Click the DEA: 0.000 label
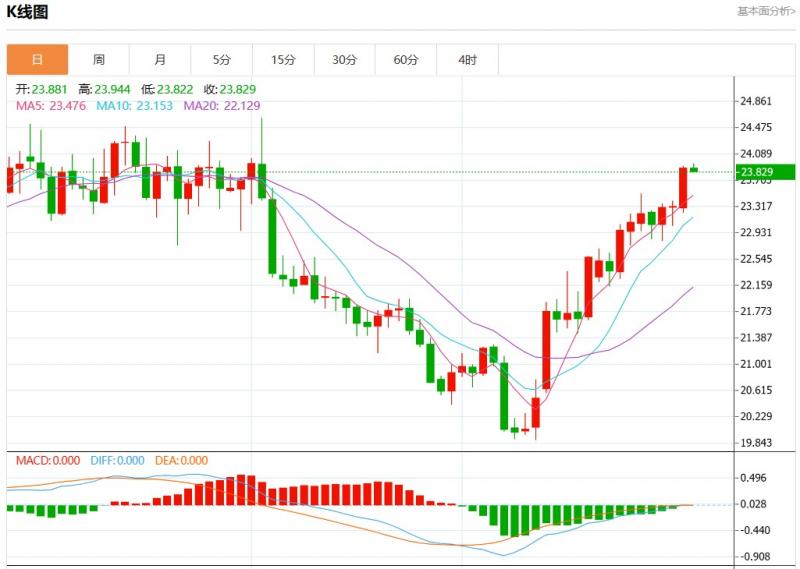This screenshot has height=569, width=800. coord(181,461)
